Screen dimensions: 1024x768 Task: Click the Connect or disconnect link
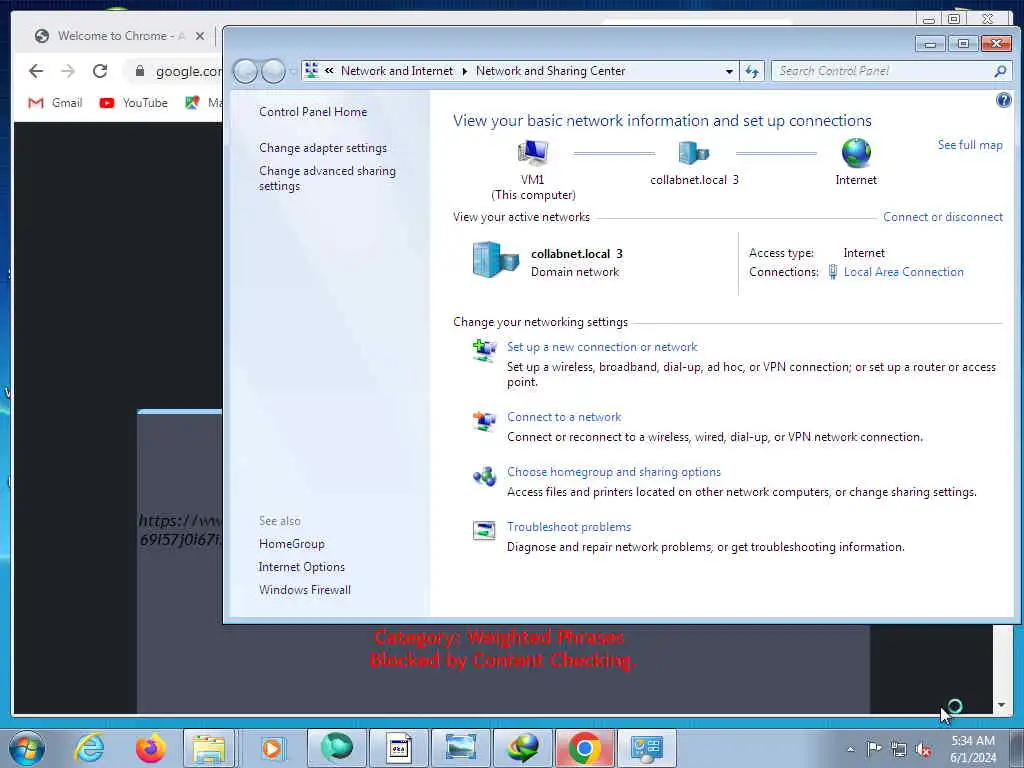tap(942, 217)
